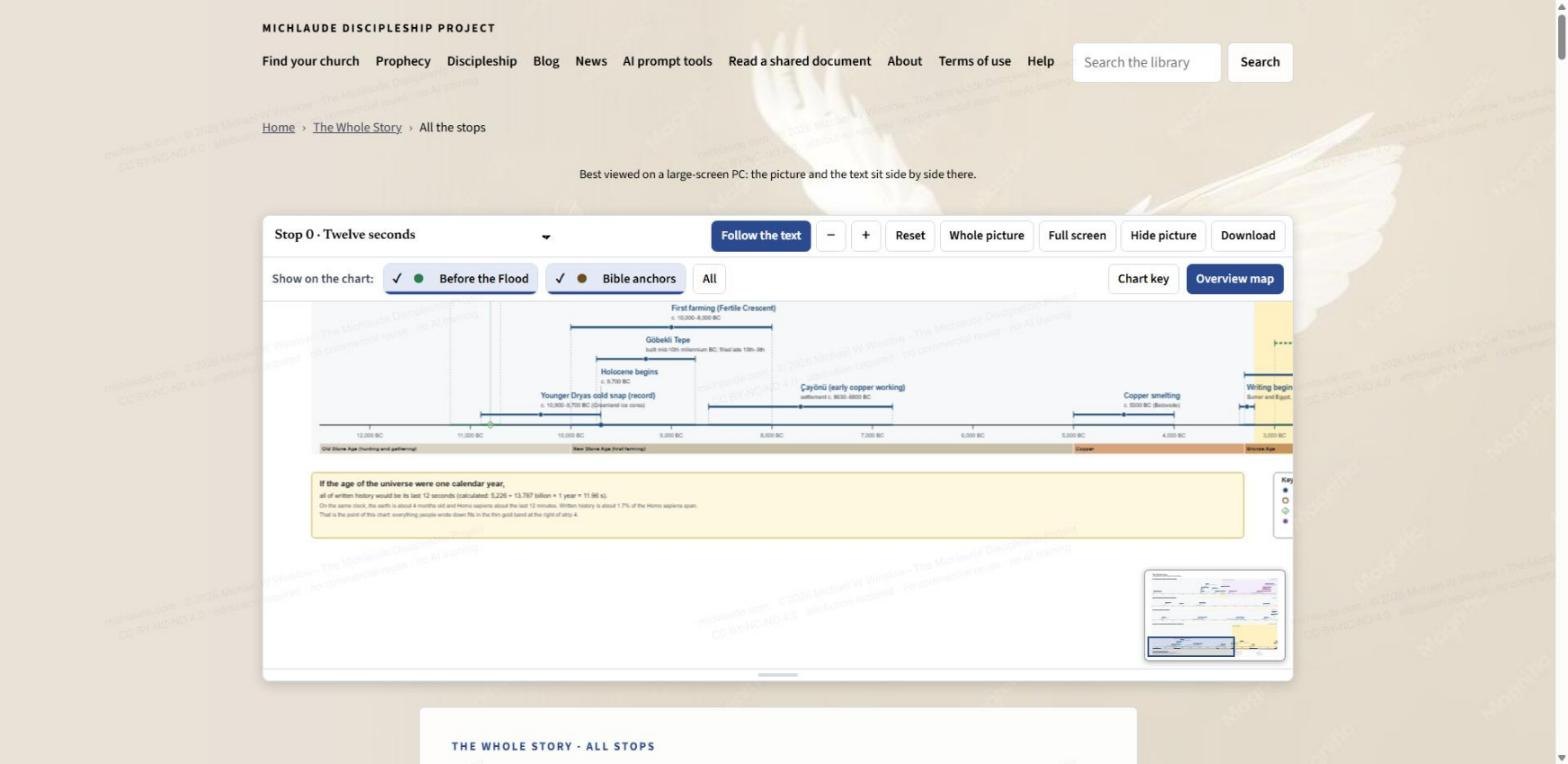
Task: Select the All chart filter
Action: tap(709, 279)
